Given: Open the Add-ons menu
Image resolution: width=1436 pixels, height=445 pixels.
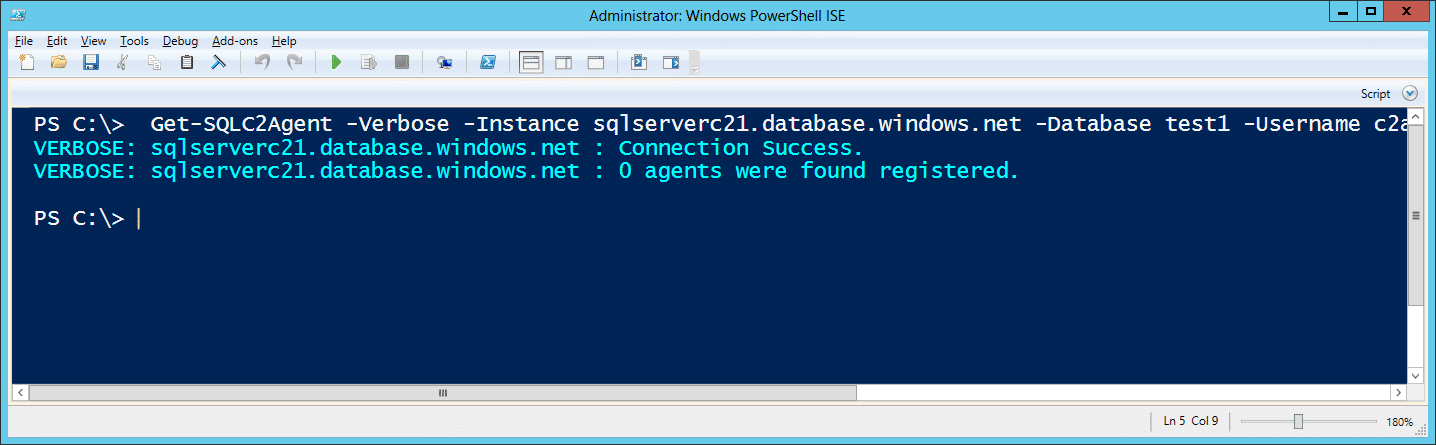Looking at the screenshot, I should 235,41.
